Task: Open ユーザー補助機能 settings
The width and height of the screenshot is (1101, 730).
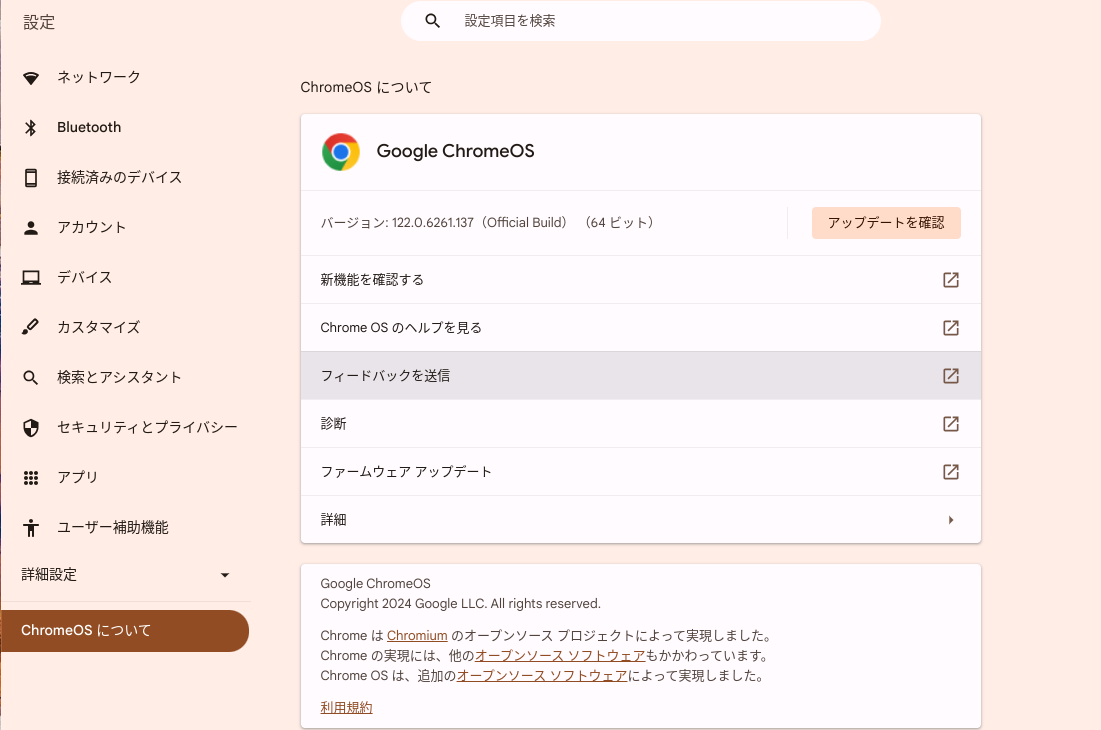Action: pos(113,527)
